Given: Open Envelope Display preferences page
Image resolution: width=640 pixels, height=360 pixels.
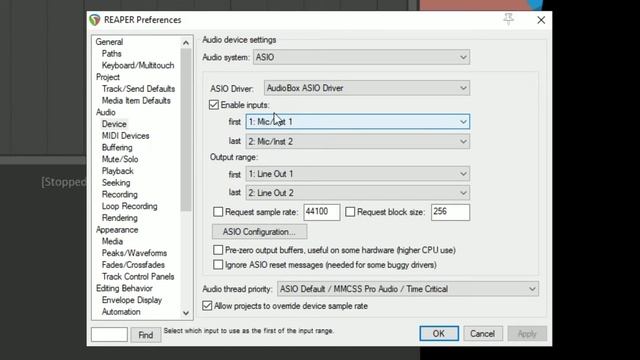Looking at the screenshot, I should 132,300.
